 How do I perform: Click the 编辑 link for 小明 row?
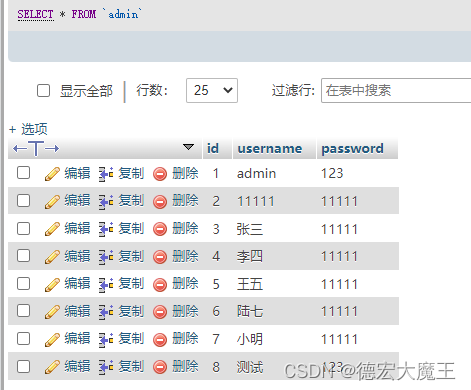pyautogui.click(x=77, y=339)
